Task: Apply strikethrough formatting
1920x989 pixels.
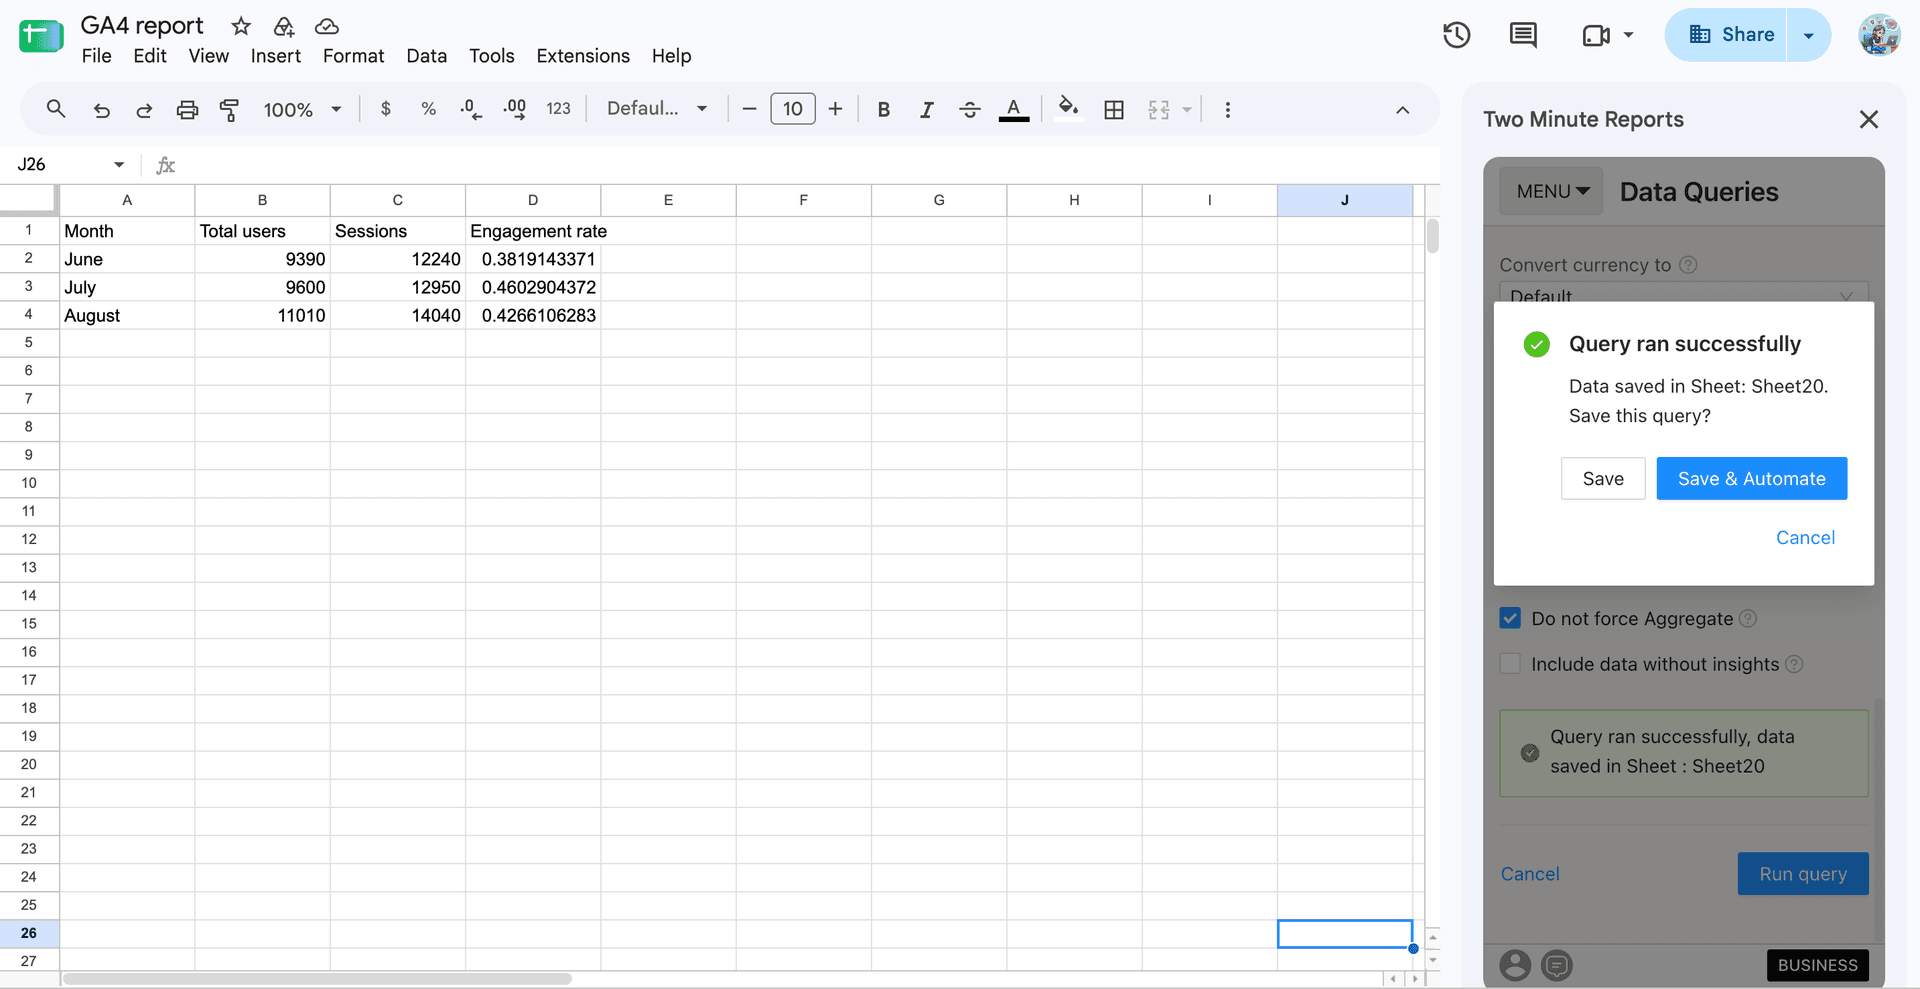Action: click(x=969, y=109)
